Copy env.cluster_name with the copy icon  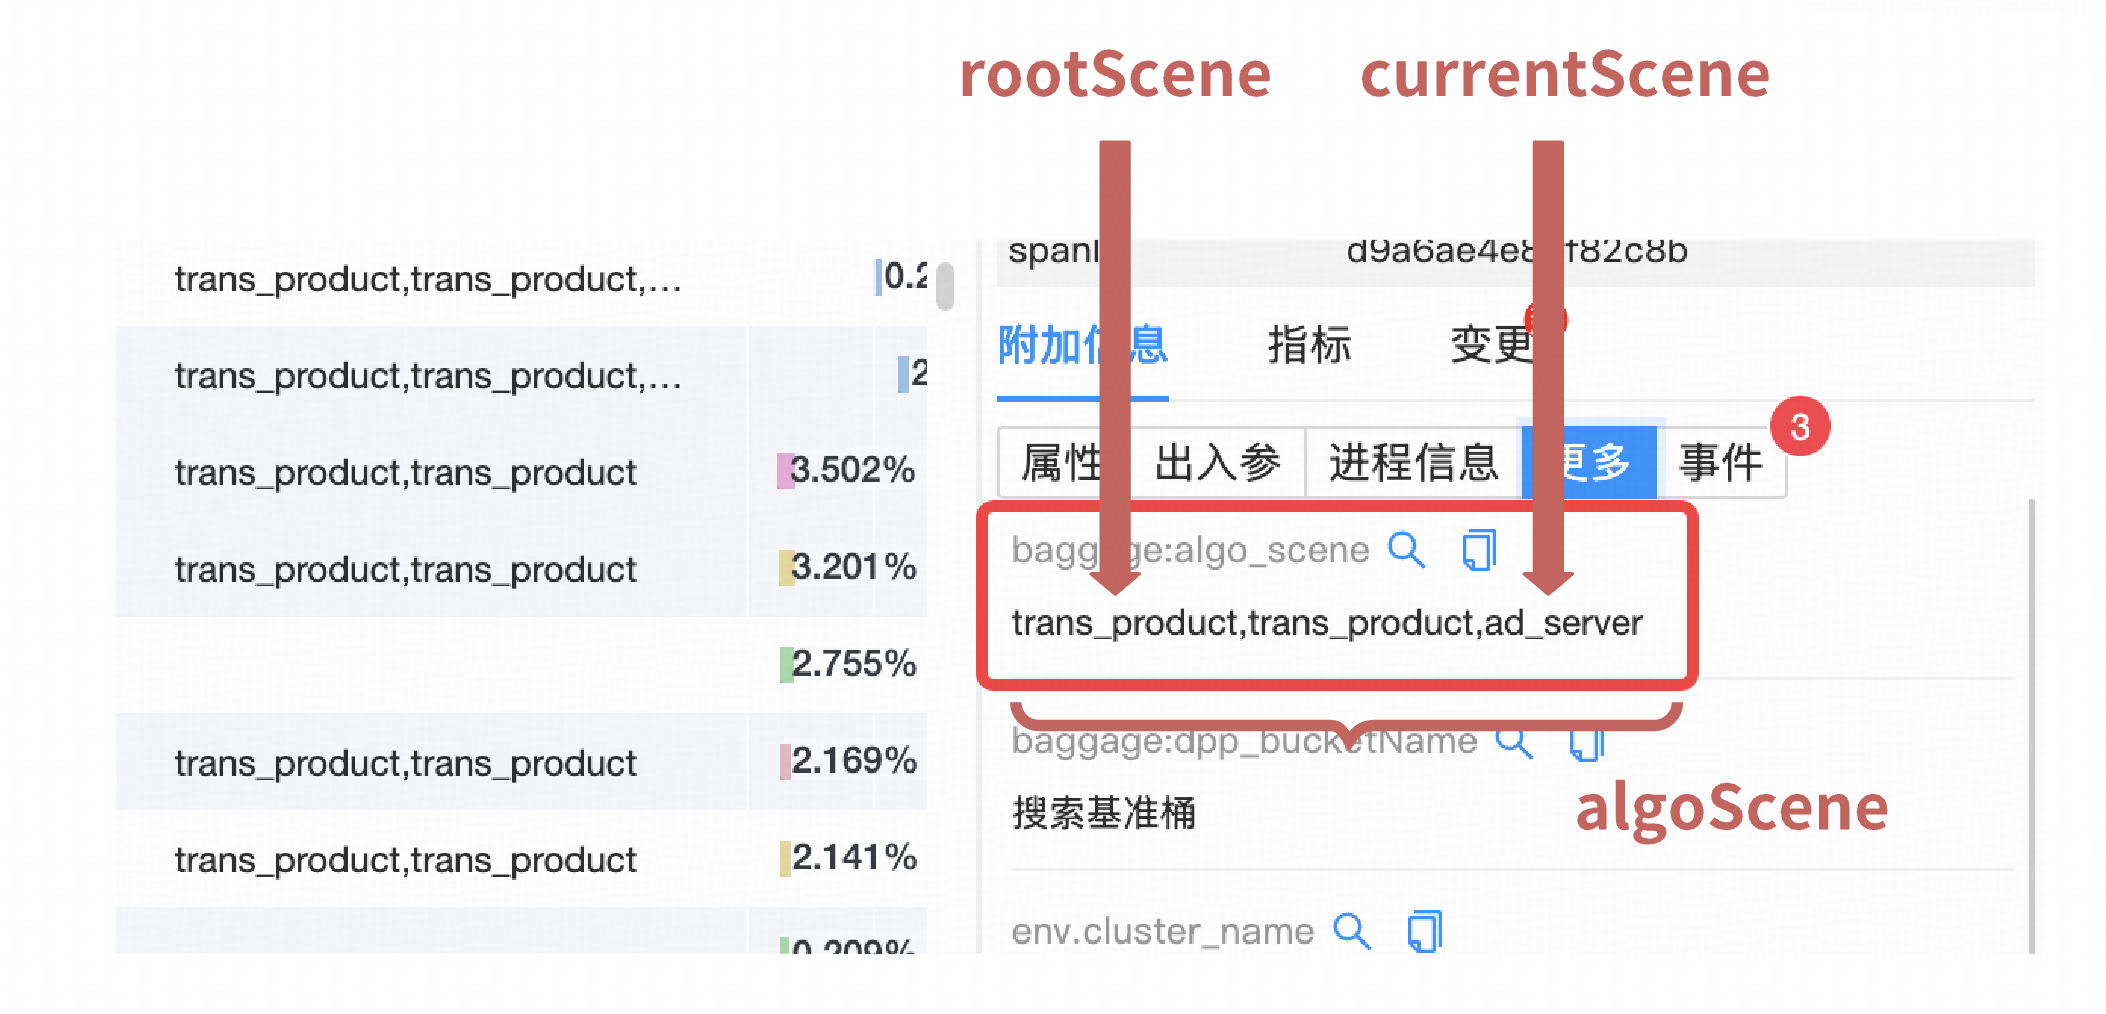1424,931
